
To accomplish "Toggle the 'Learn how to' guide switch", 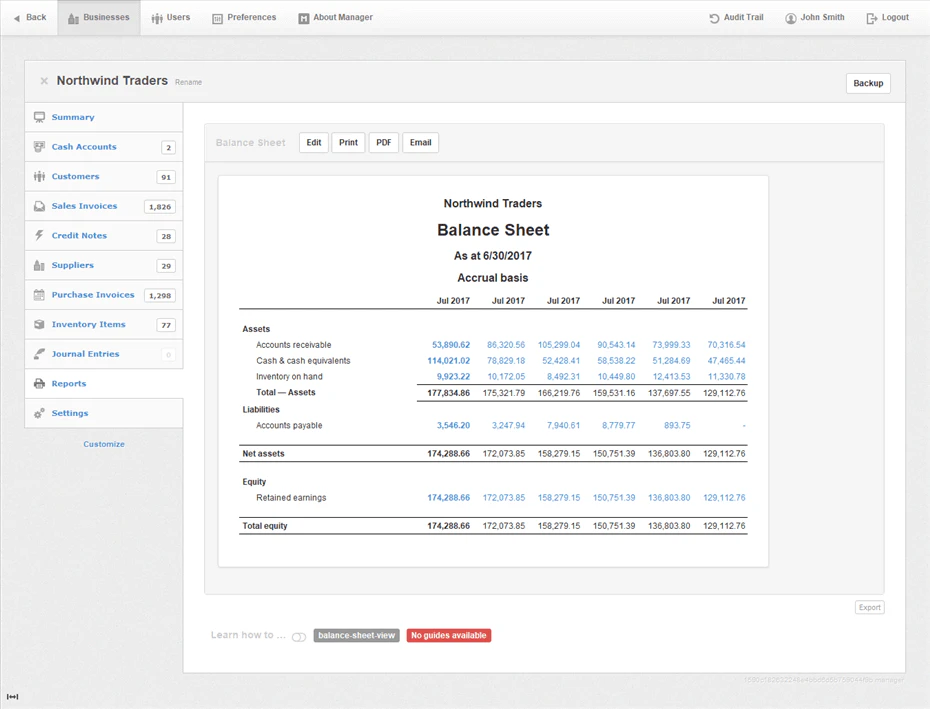I will click(298, 636).
